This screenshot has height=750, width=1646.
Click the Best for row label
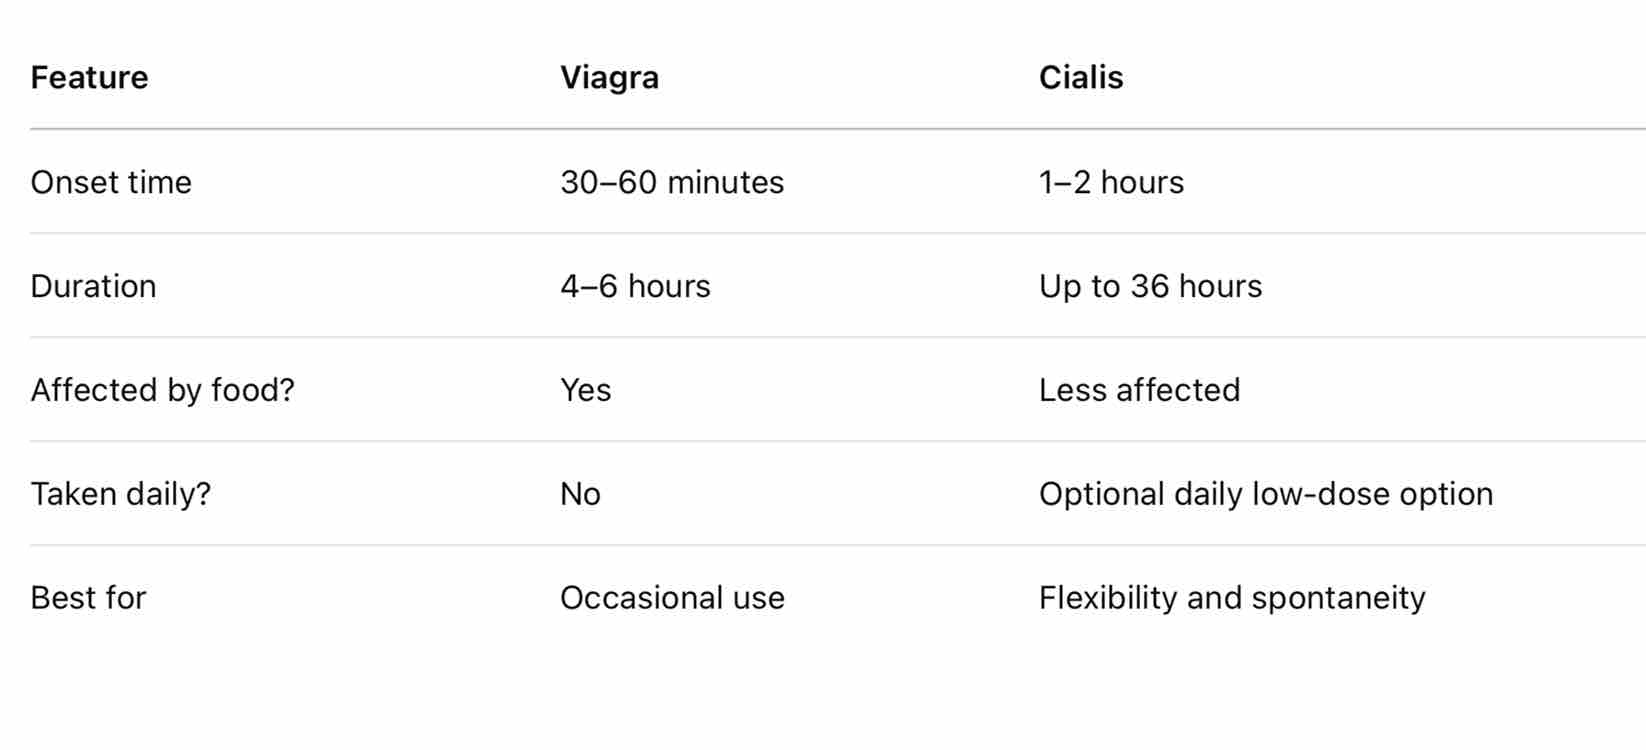[88, 598]
